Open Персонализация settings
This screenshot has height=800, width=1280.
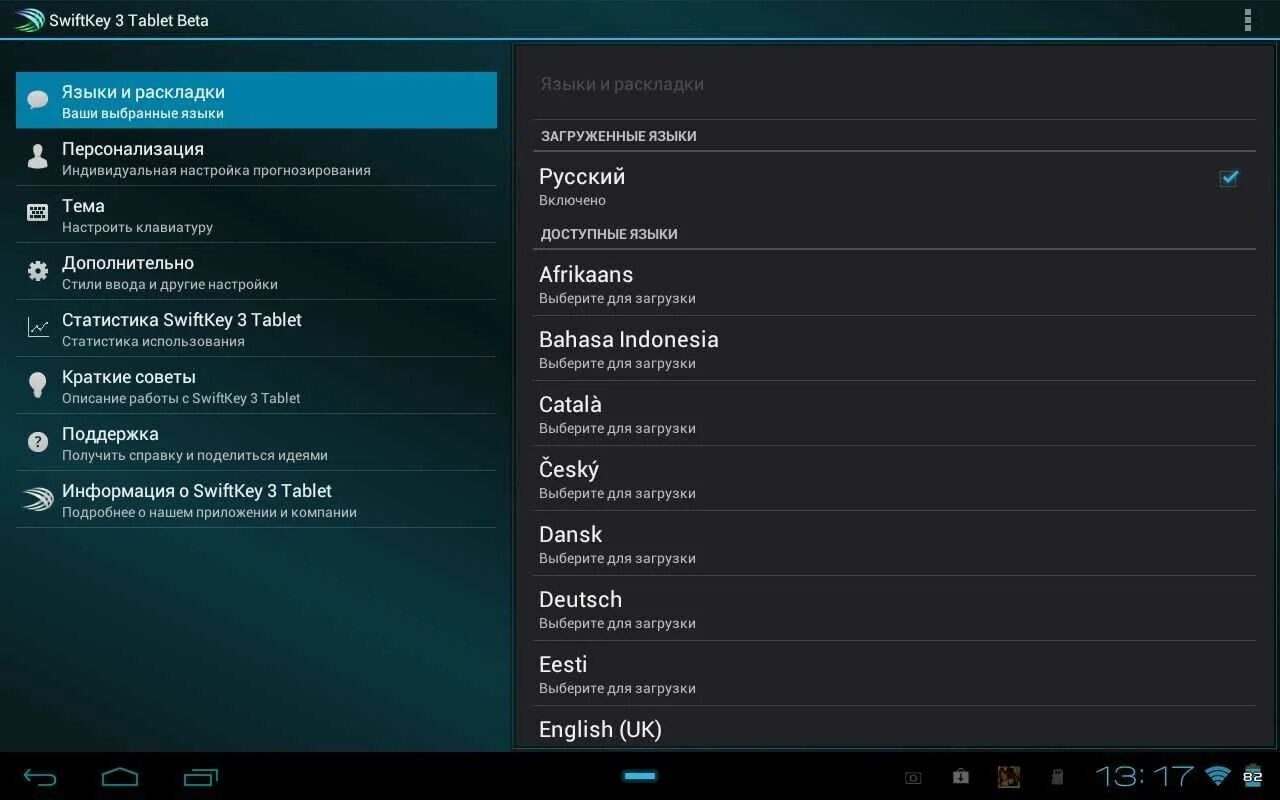(x=256, y=157)
